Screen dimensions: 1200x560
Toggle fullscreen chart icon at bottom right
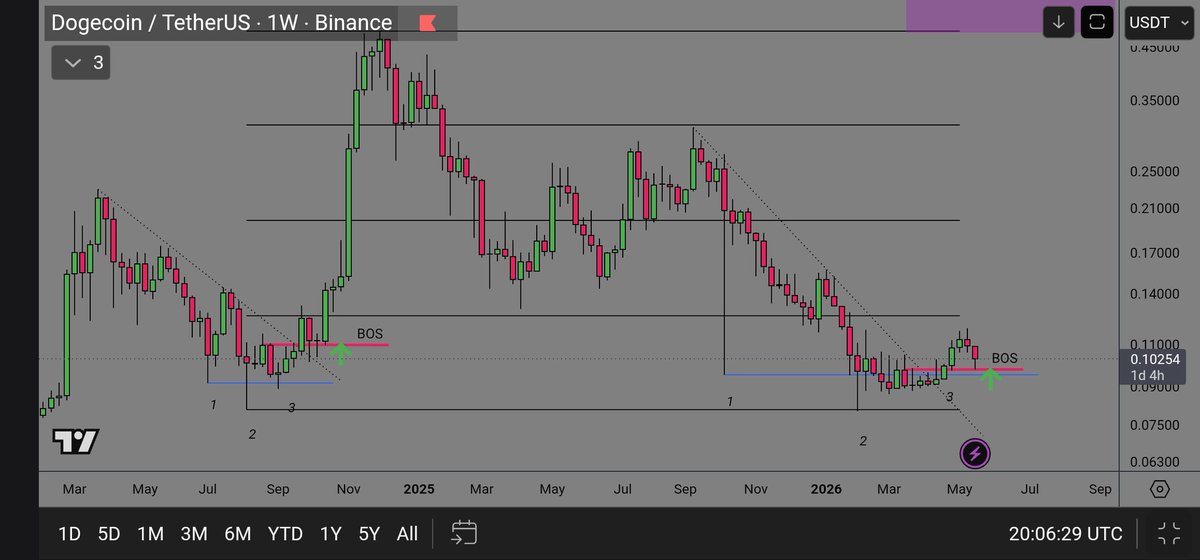1168,533
